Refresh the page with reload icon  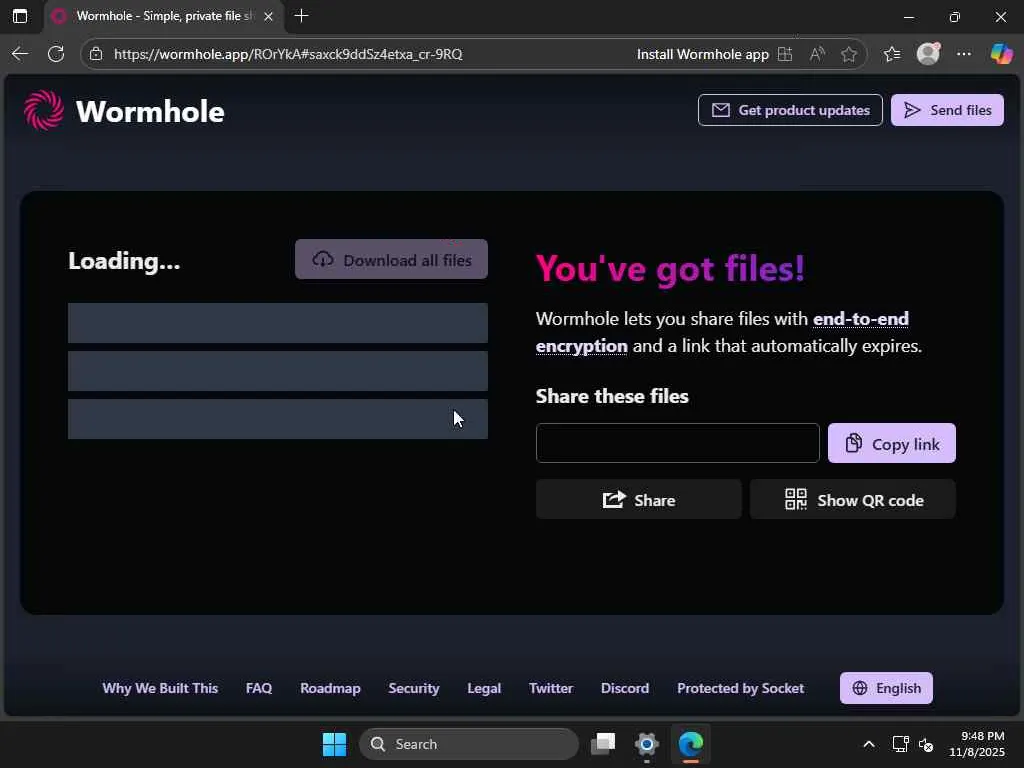56,54
